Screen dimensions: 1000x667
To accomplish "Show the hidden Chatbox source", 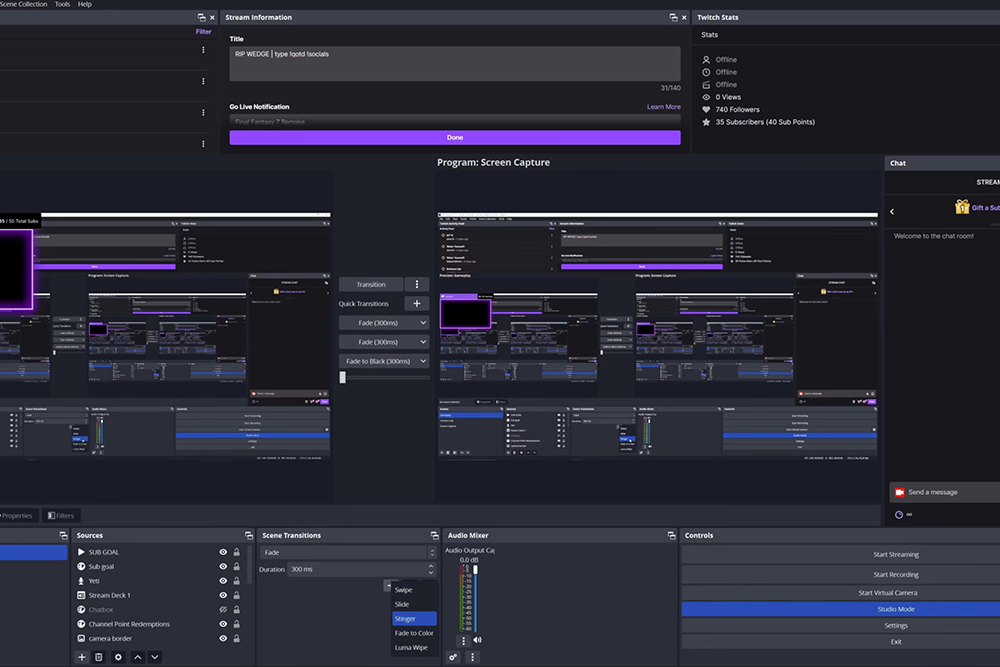I will pos(223,610).
